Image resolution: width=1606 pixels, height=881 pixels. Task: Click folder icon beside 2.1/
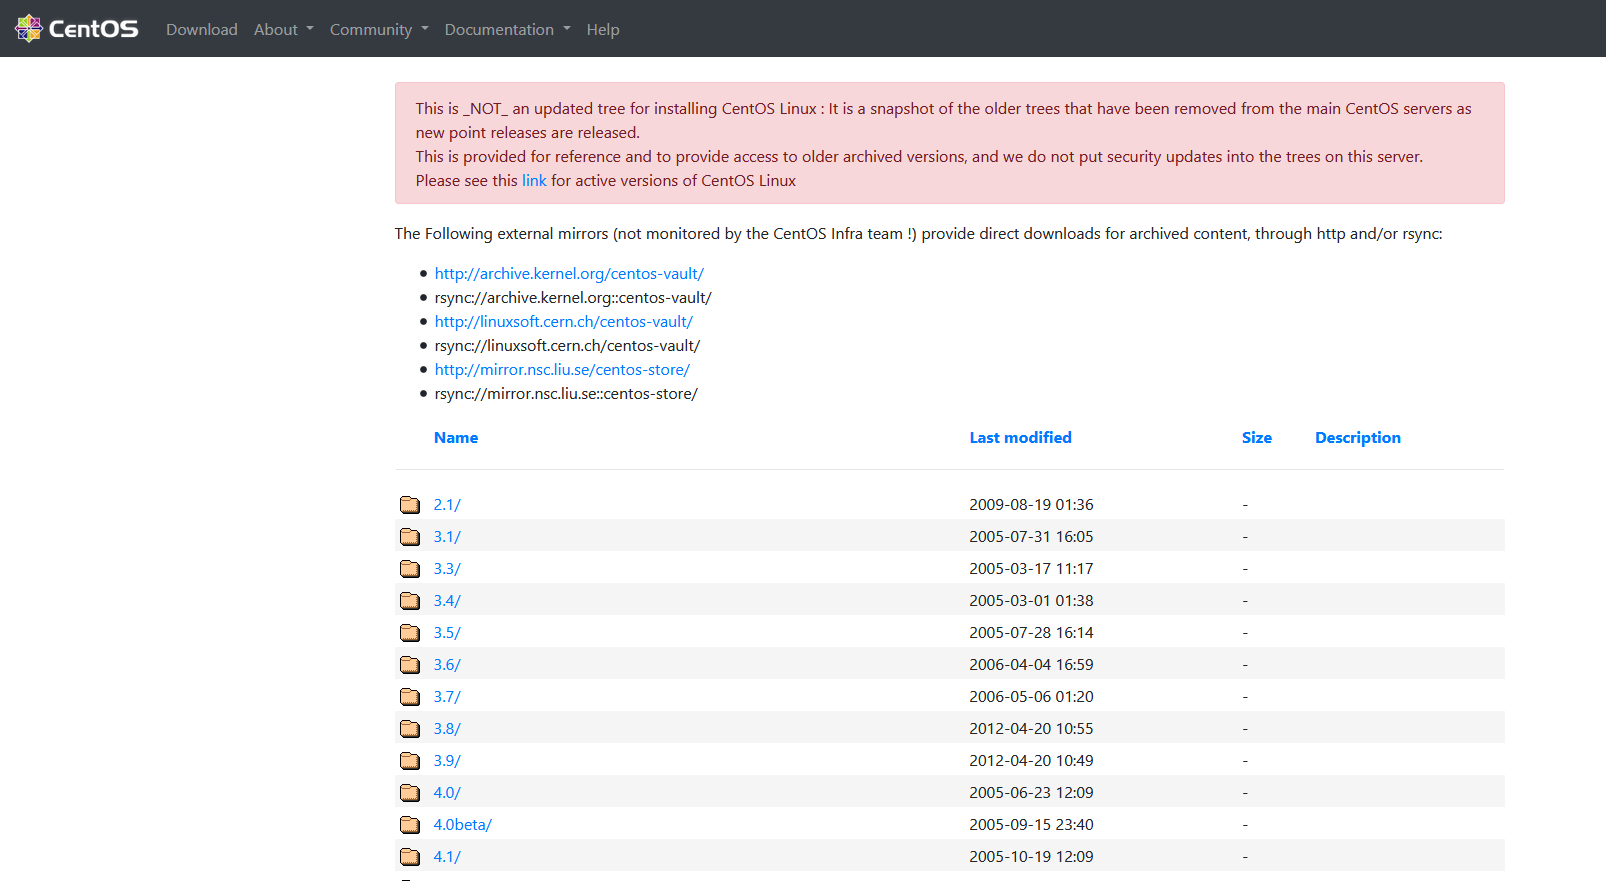point(410,504)
